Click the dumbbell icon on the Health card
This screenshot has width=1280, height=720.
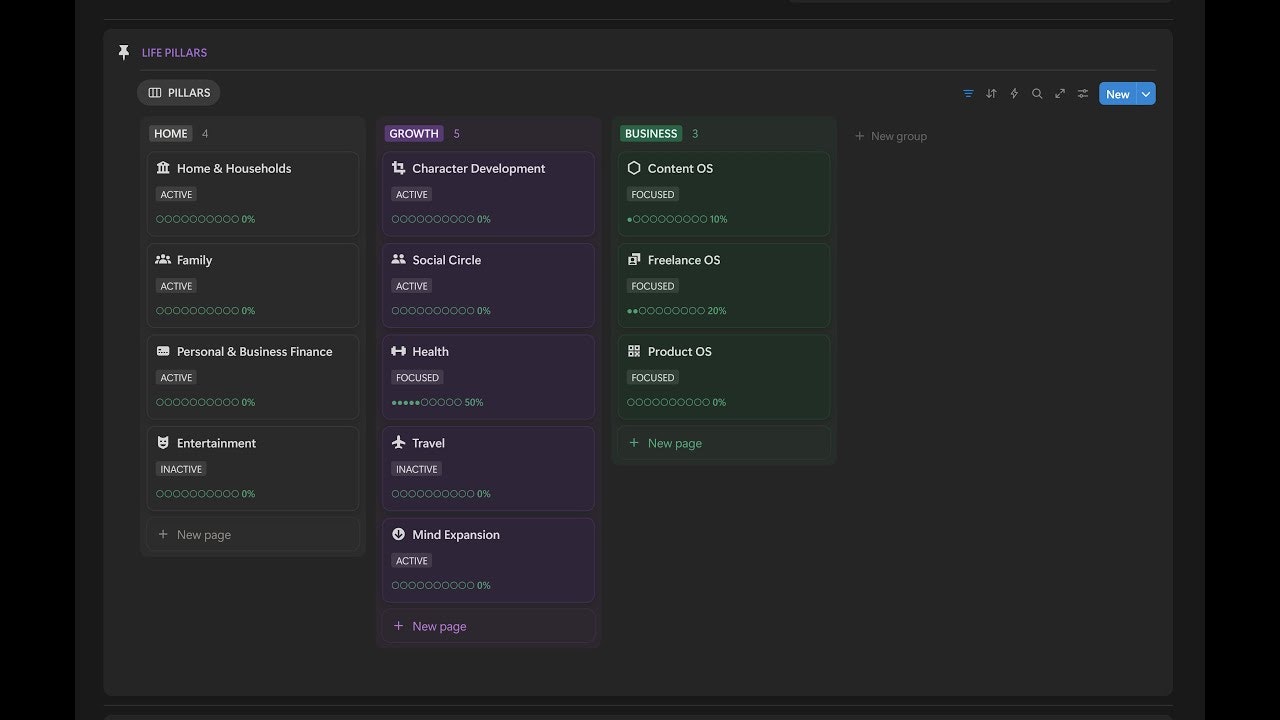tap(398, 351)
